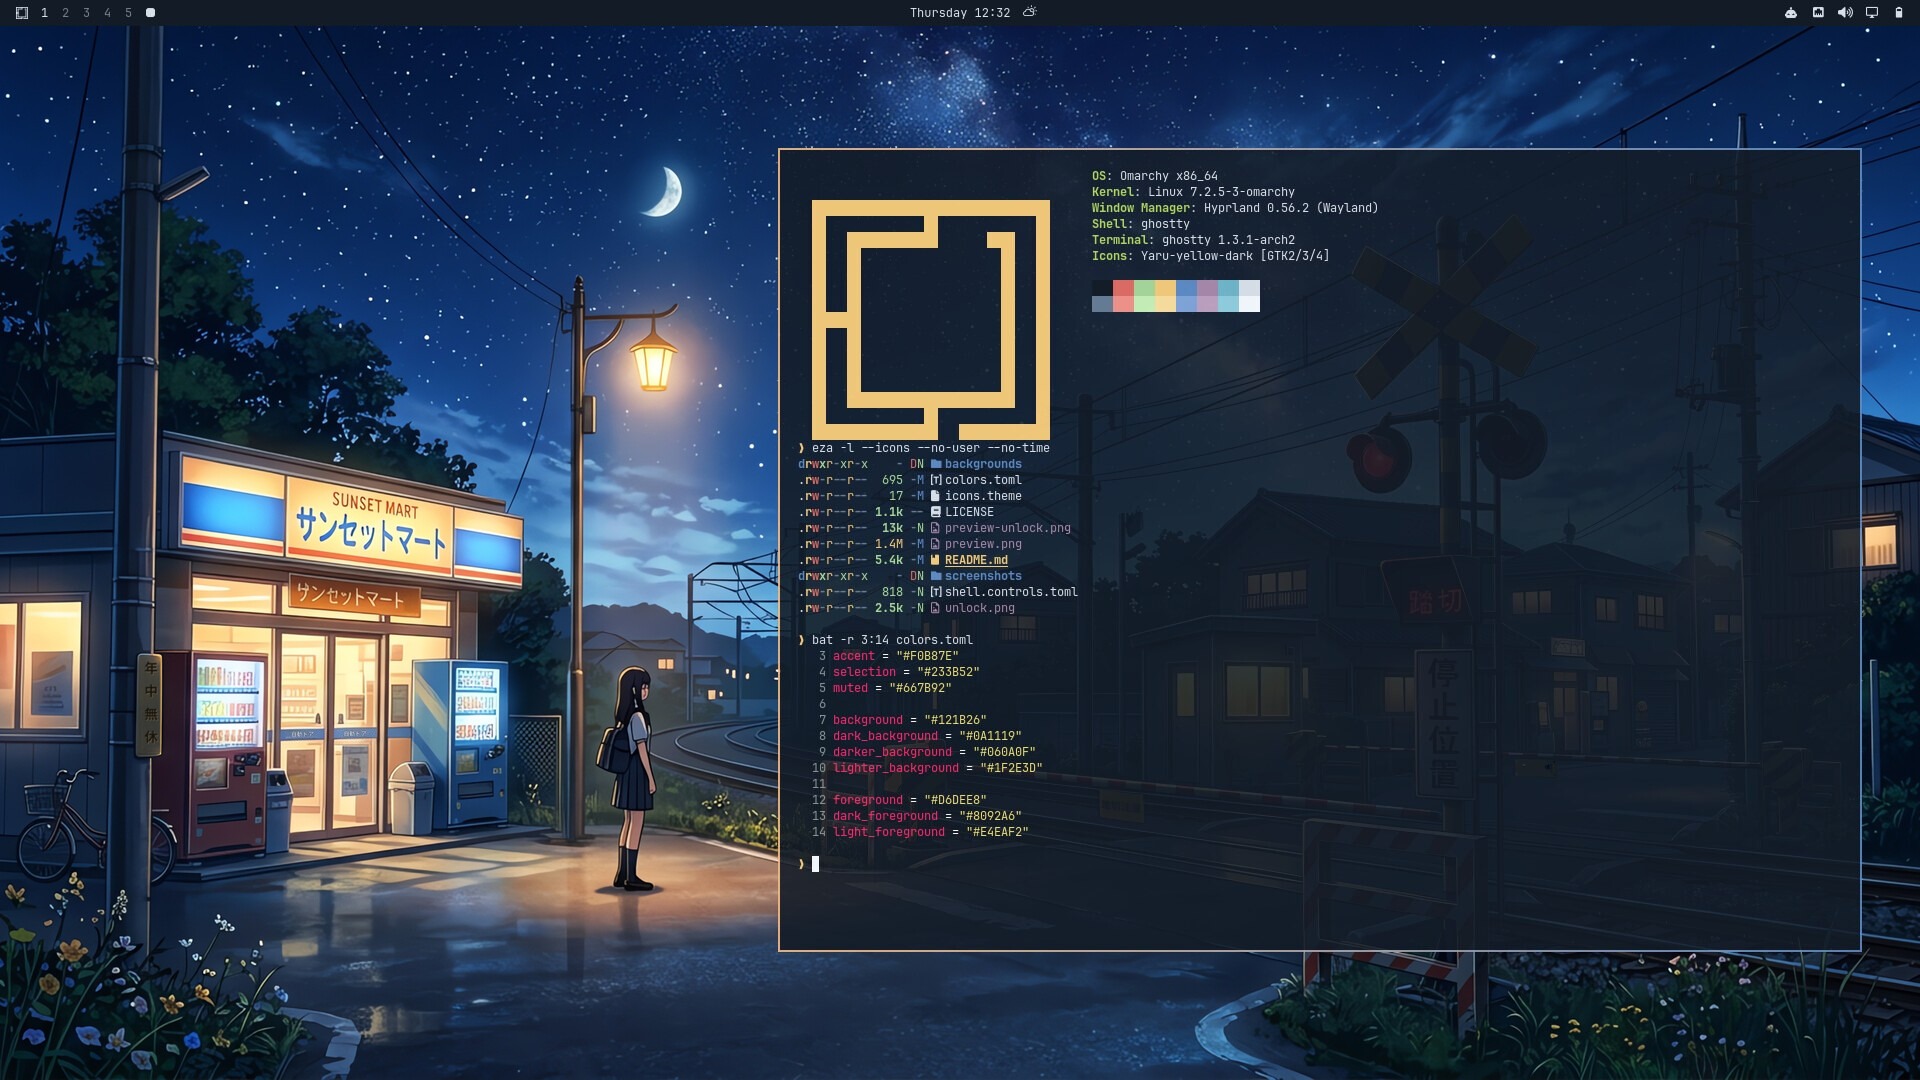Click the selection value "#233B52"
This screenshot has width=1920, height=1080.
[948, 672]
